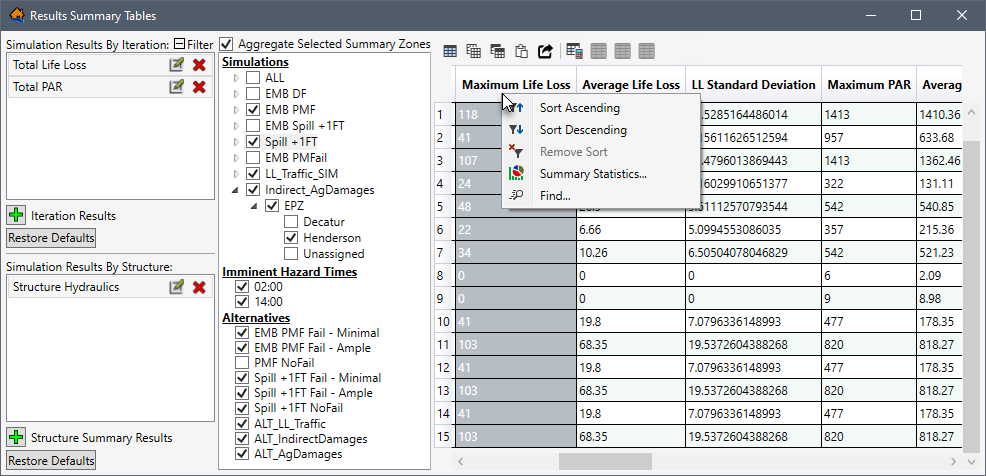Select the Total Life Loss list entry
The height and width of the screenshot is (476, 986).
(109, 65)
